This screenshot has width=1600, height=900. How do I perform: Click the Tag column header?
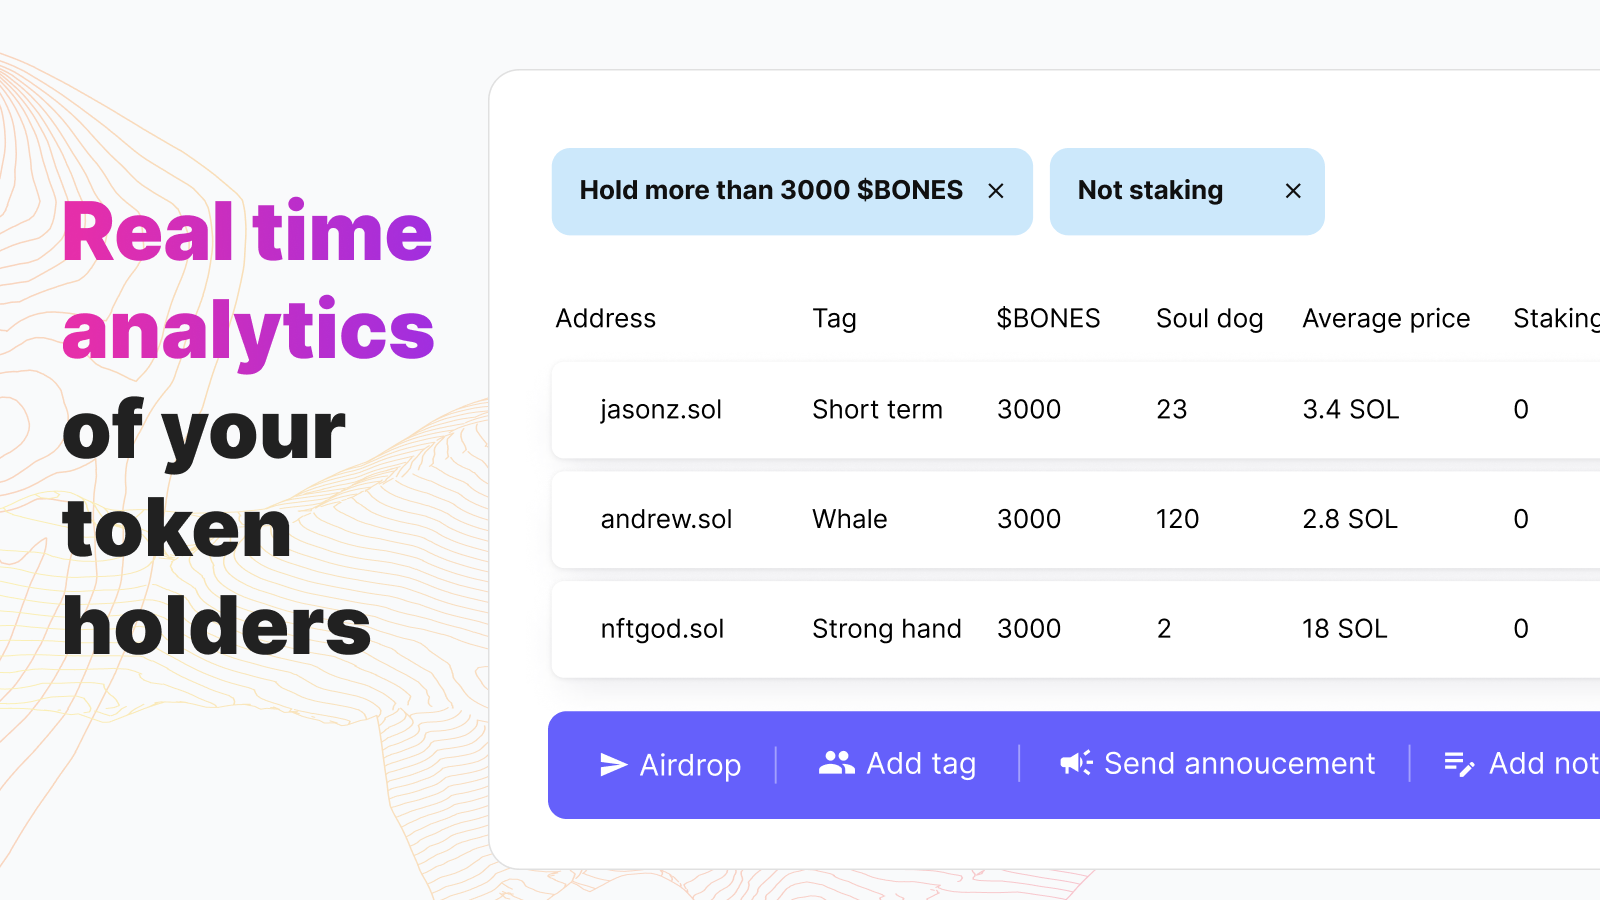click(834, 318)
